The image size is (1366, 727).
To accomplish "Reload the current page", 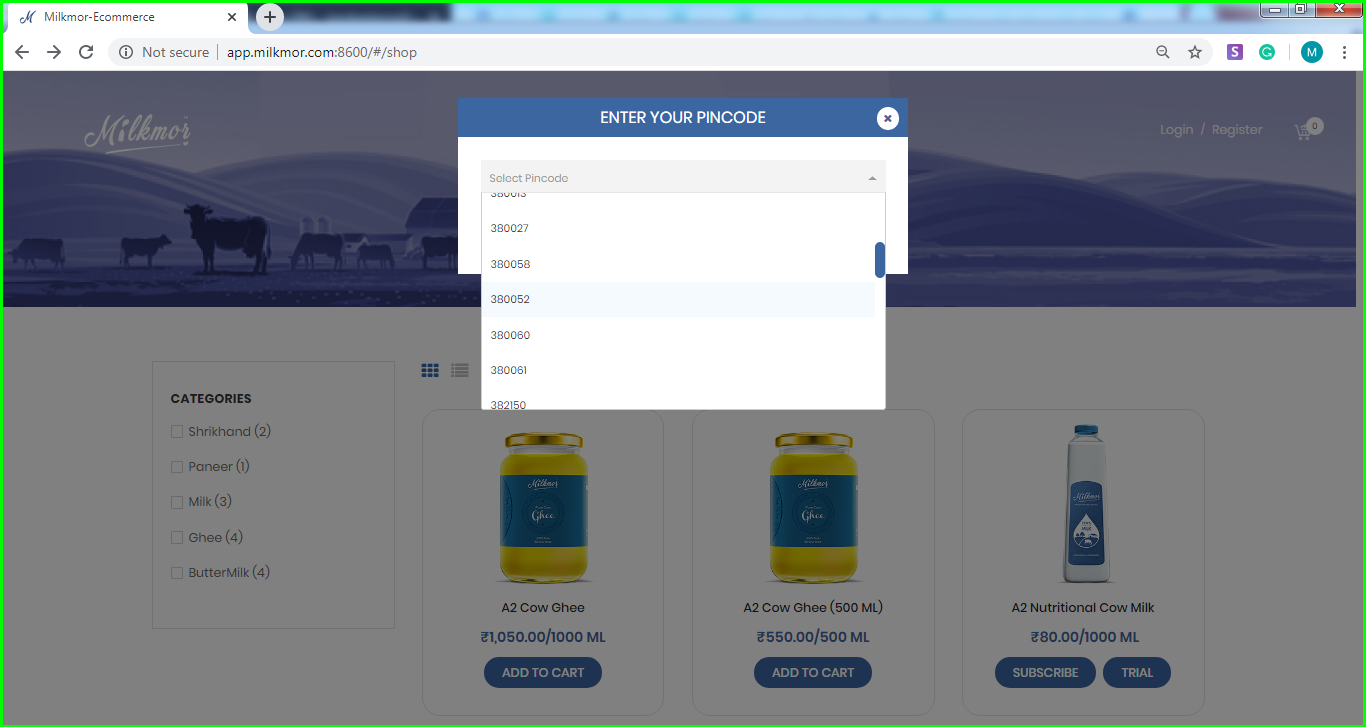I will click(86, 52).
